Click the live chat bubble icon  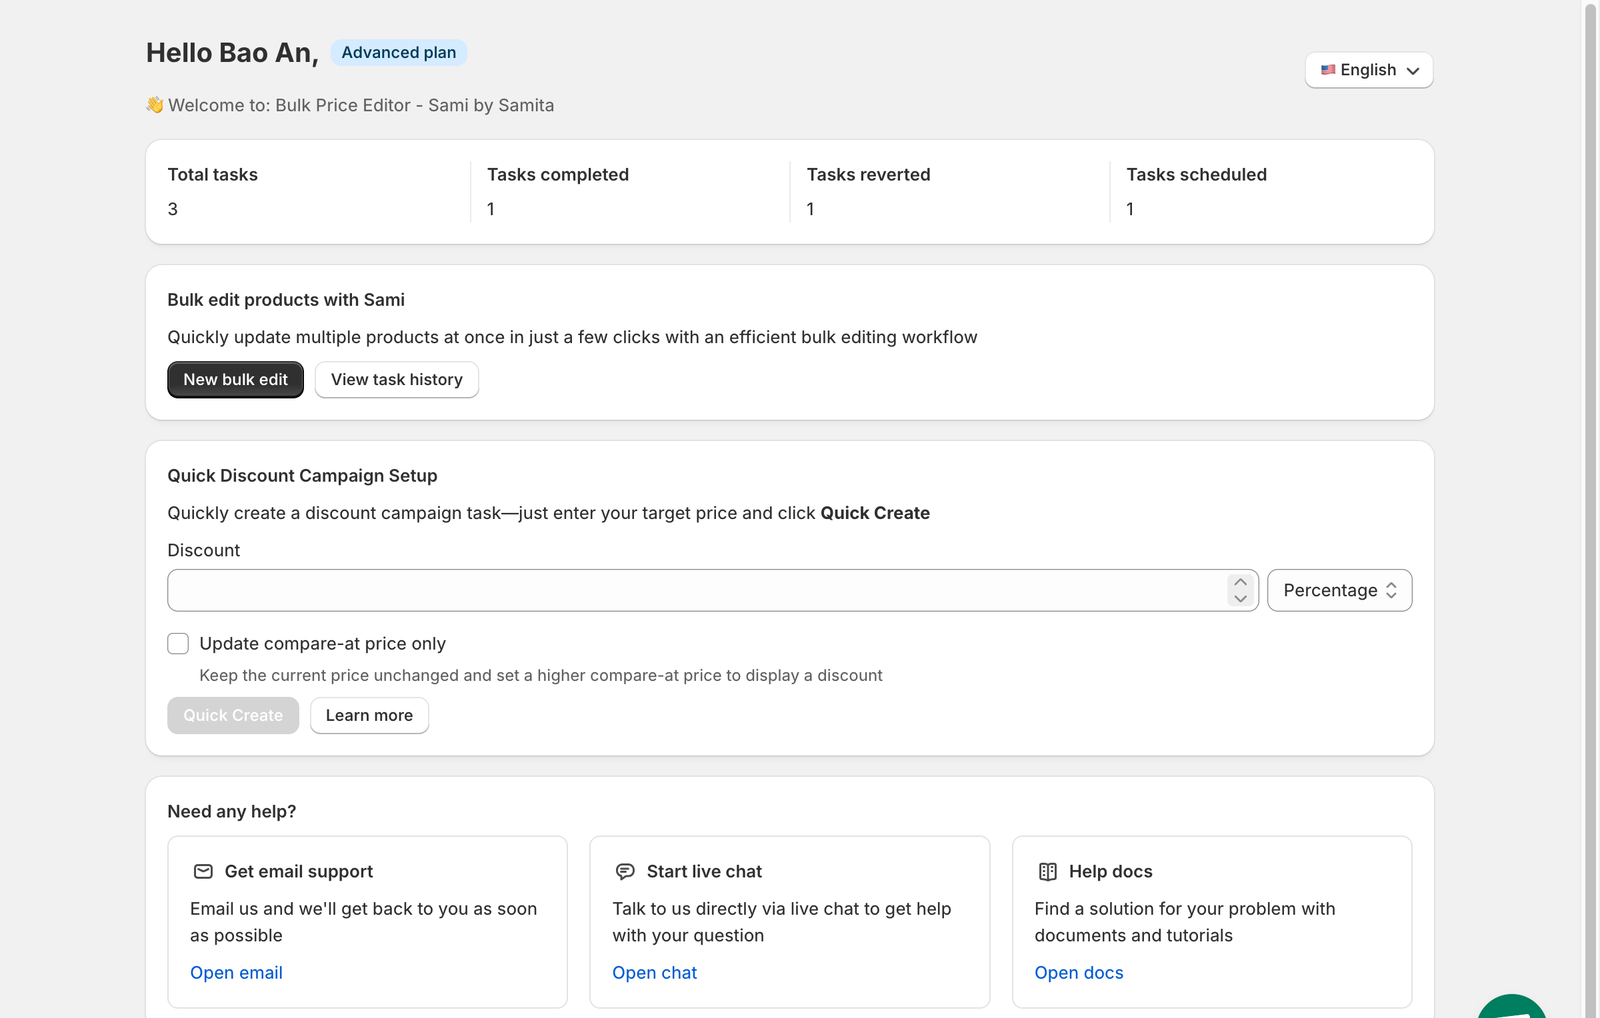[625, 871]
